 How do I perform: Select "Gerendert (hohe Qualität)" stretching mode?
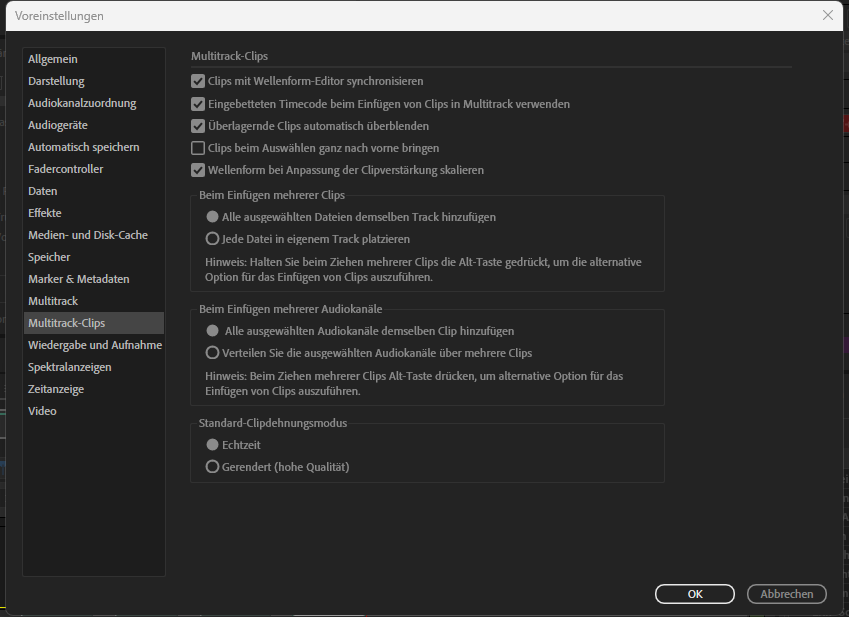[x=211, y=467]
